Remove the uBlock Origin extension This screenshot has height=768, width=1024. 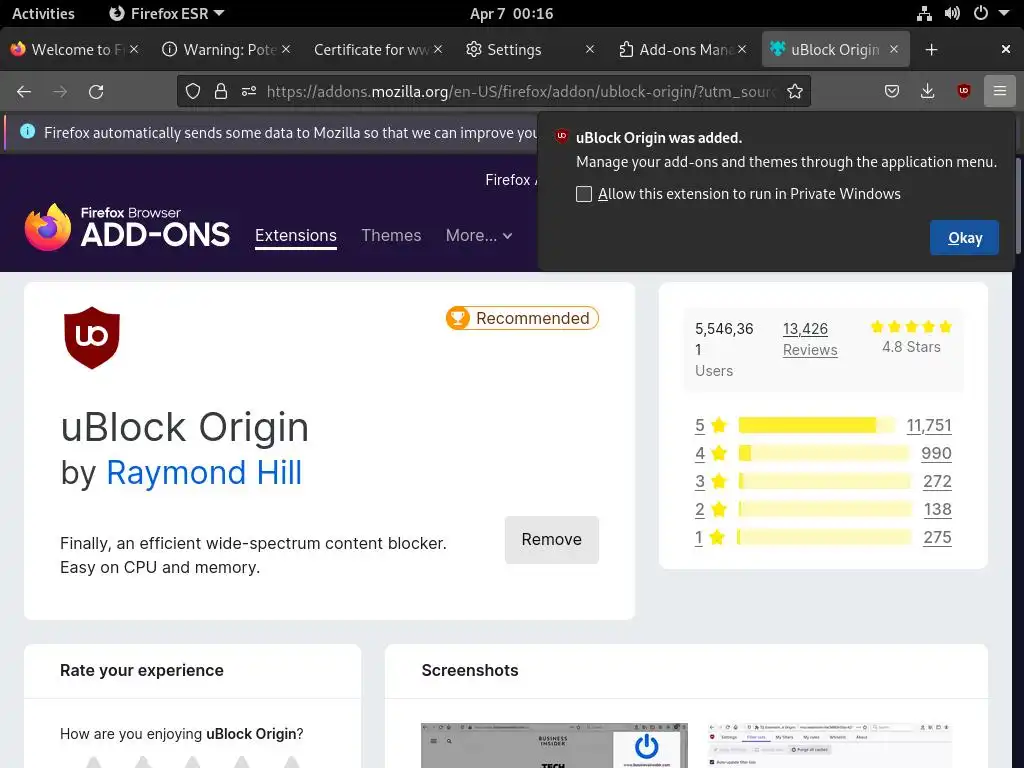[552, 539]
